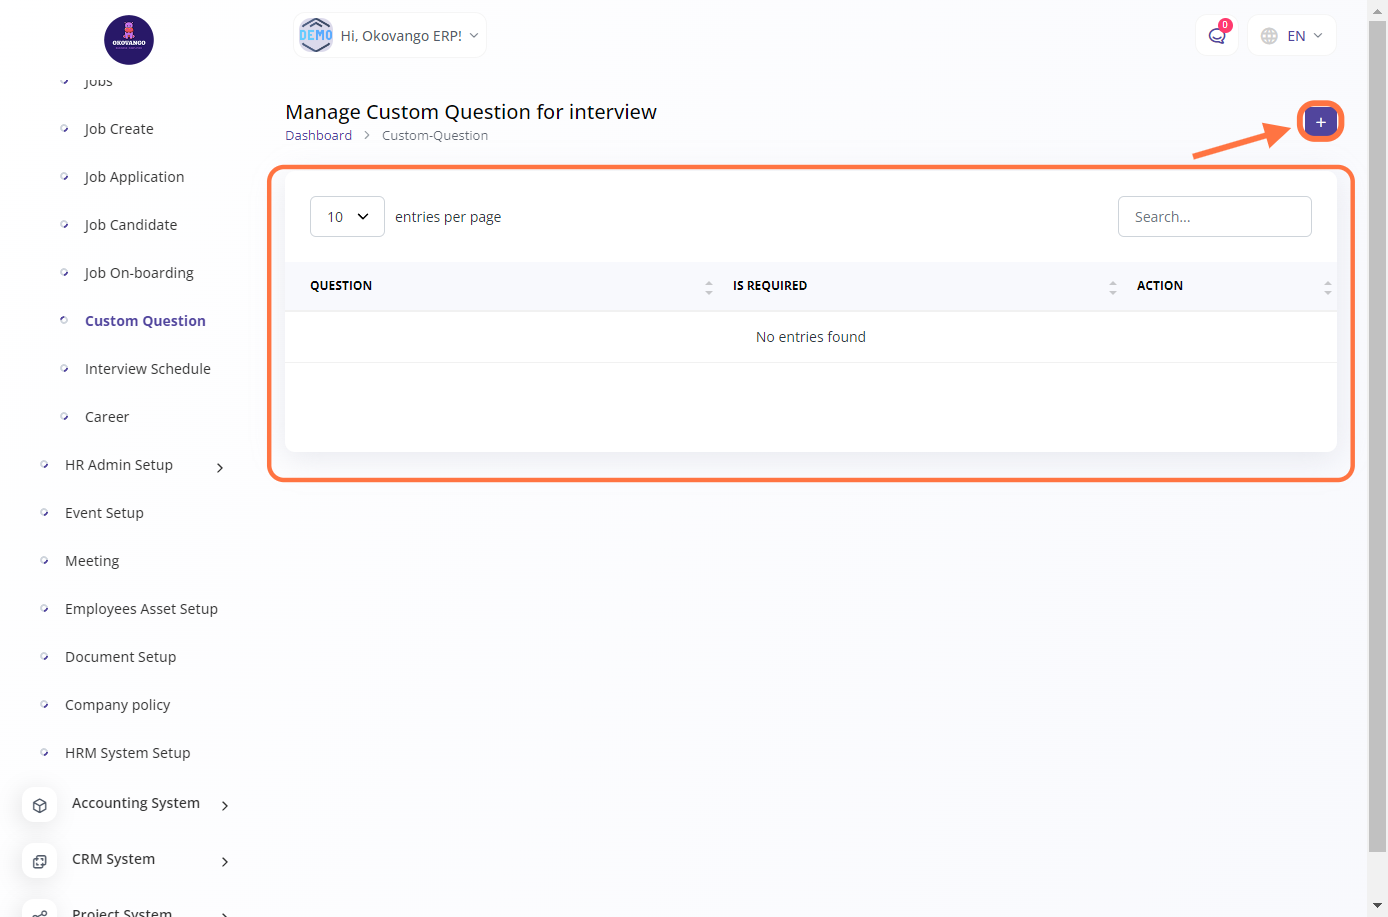Open the Career sidebar link

click(107, 417)
